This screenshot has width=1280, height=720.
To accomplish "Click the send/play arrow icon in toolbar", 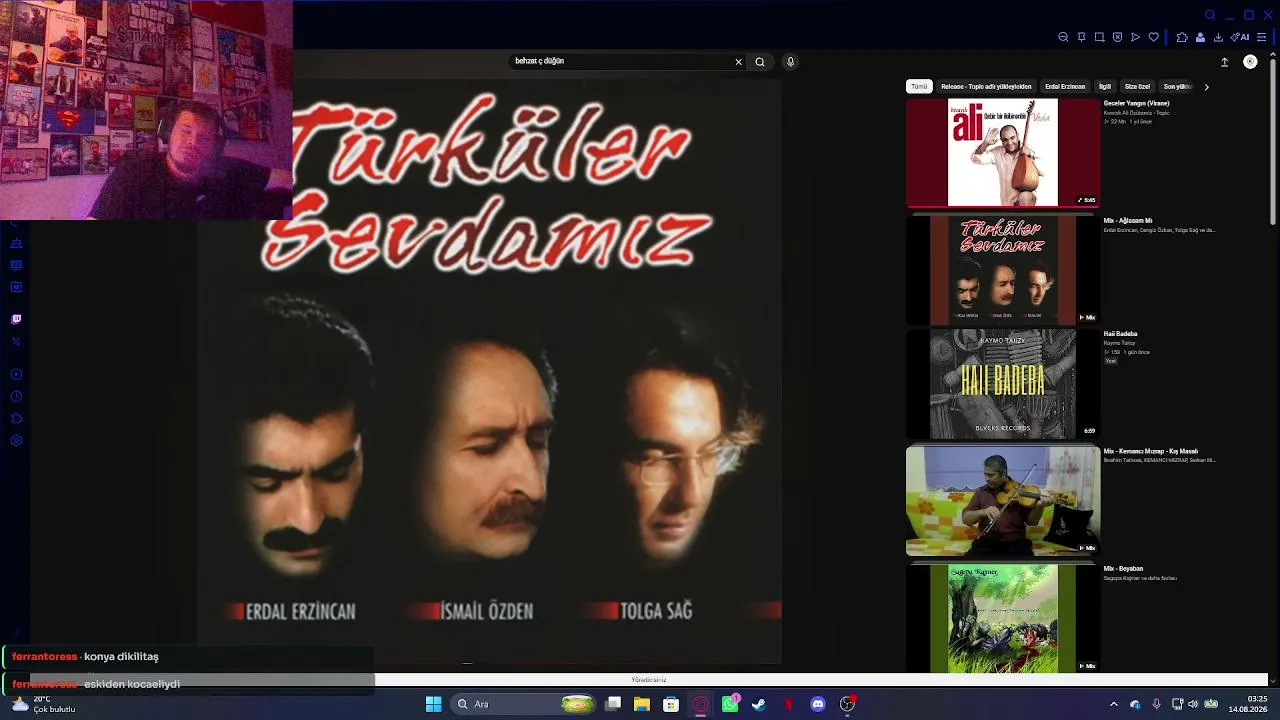I will 1135,37.
